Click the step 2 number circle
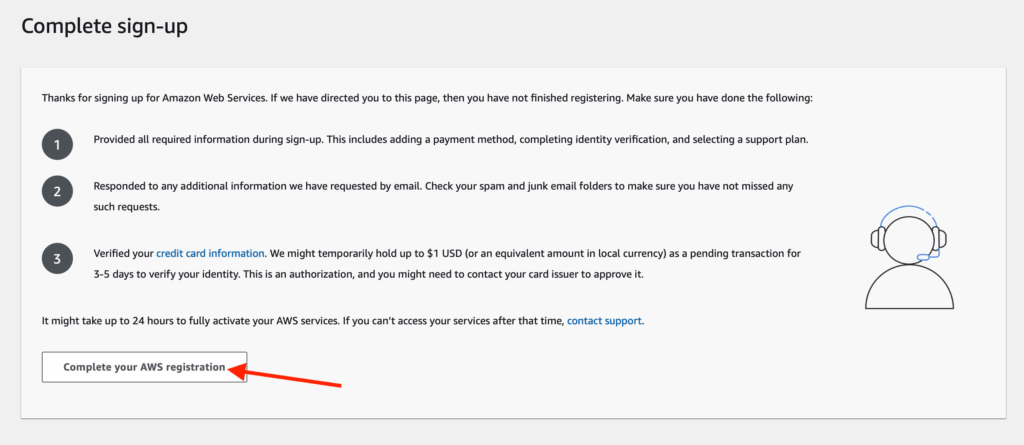The image size is (1024, 445). (x=57, y=191)
